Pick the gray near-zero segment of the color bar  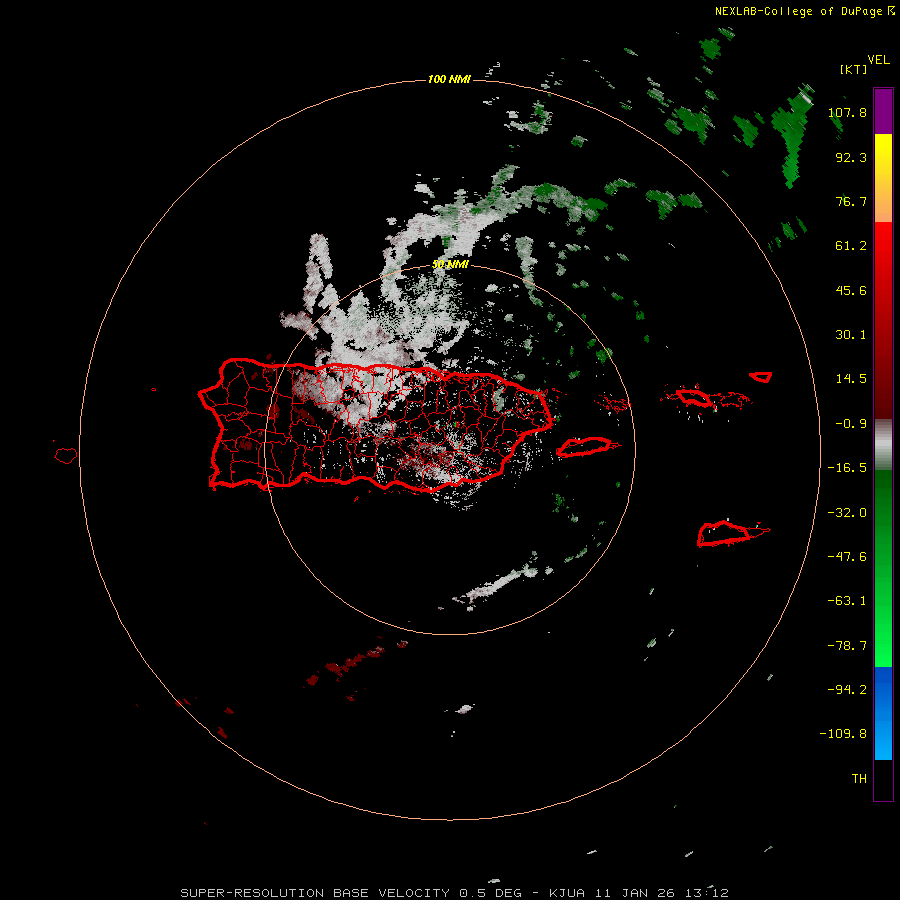(x=883, y=445)
